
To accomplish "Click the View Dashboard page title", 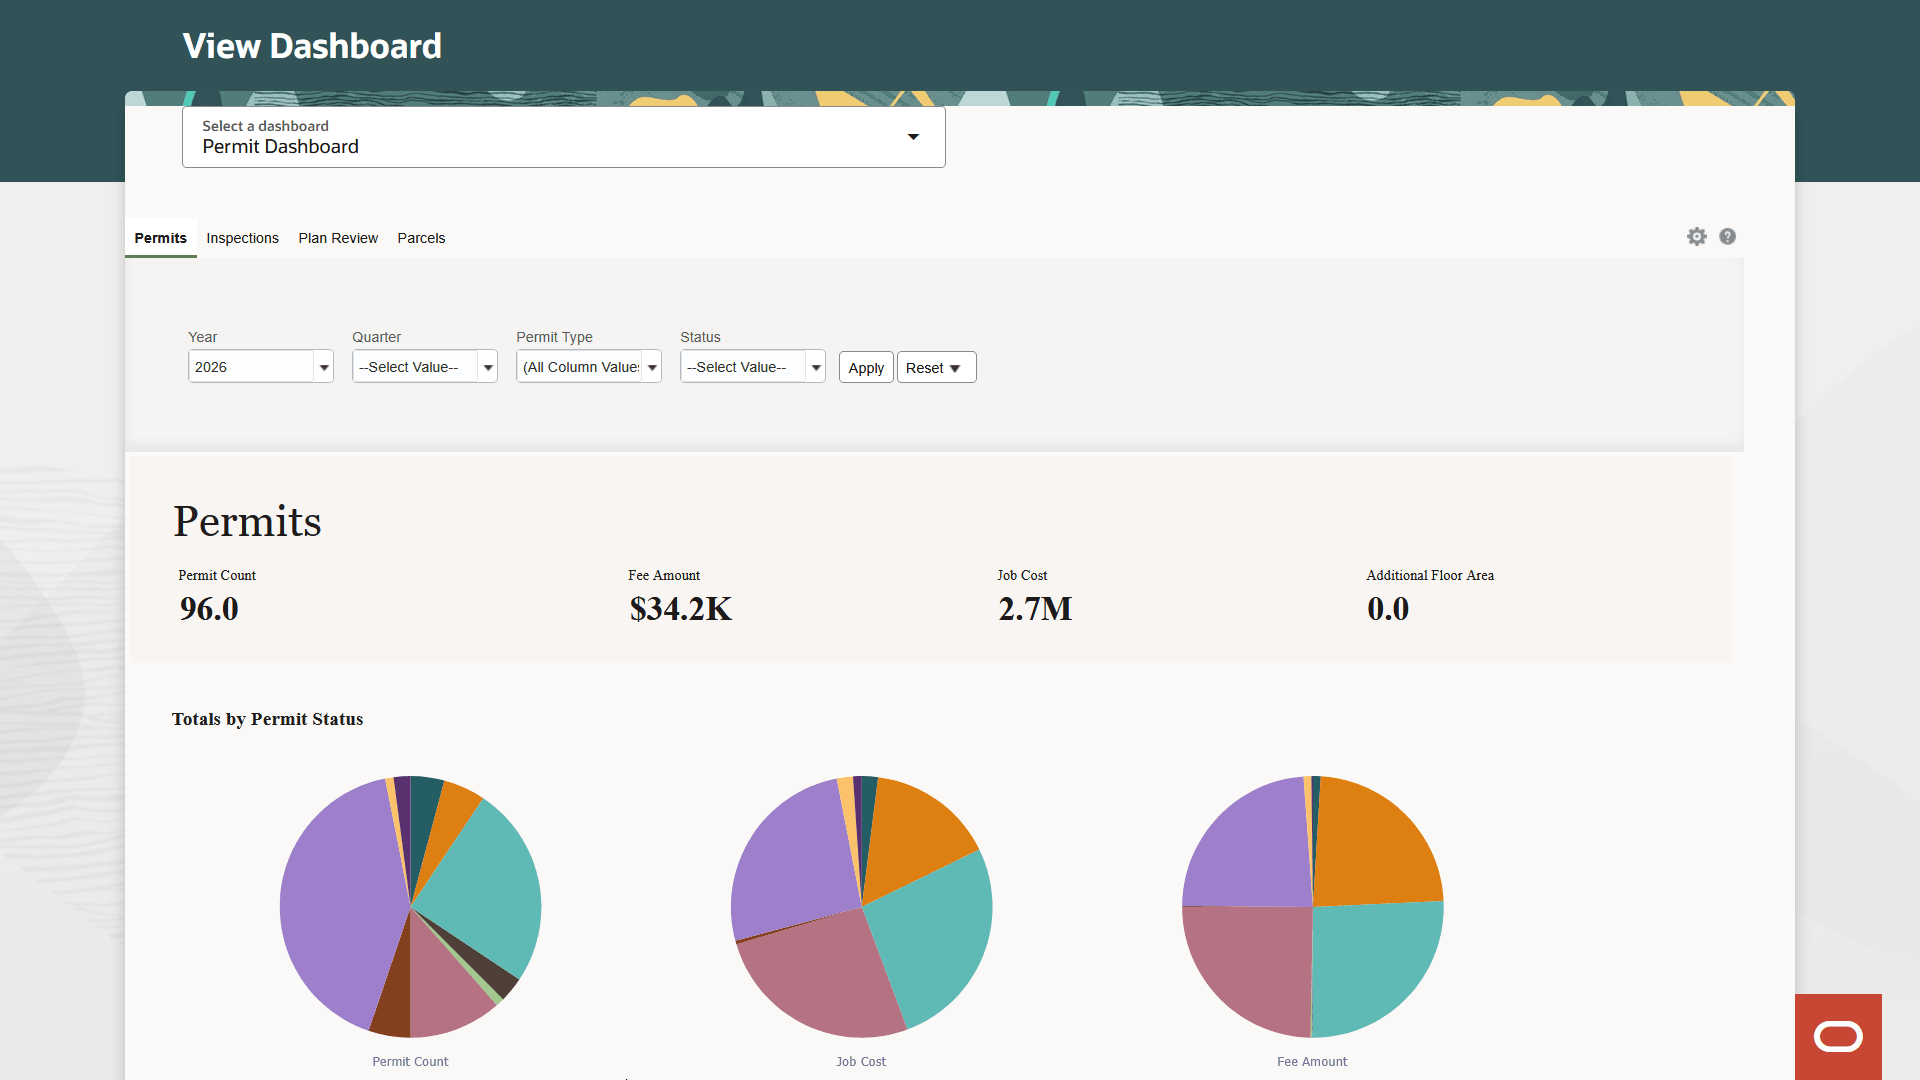I will tap(312, 46).
